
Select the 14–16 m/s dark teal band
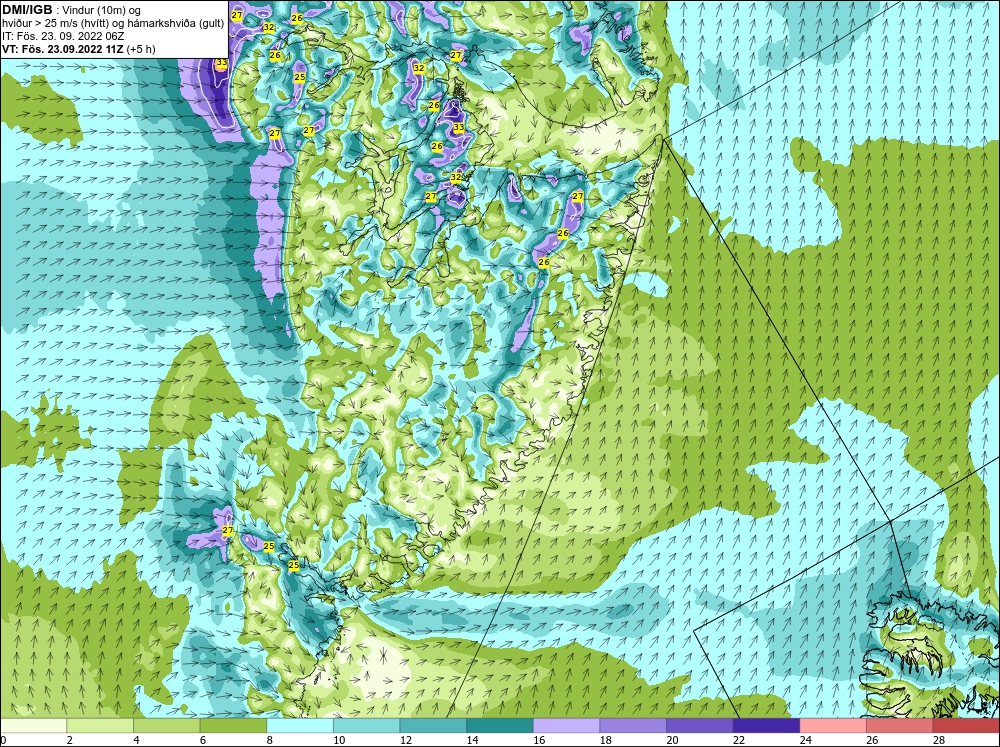[500, 726]
